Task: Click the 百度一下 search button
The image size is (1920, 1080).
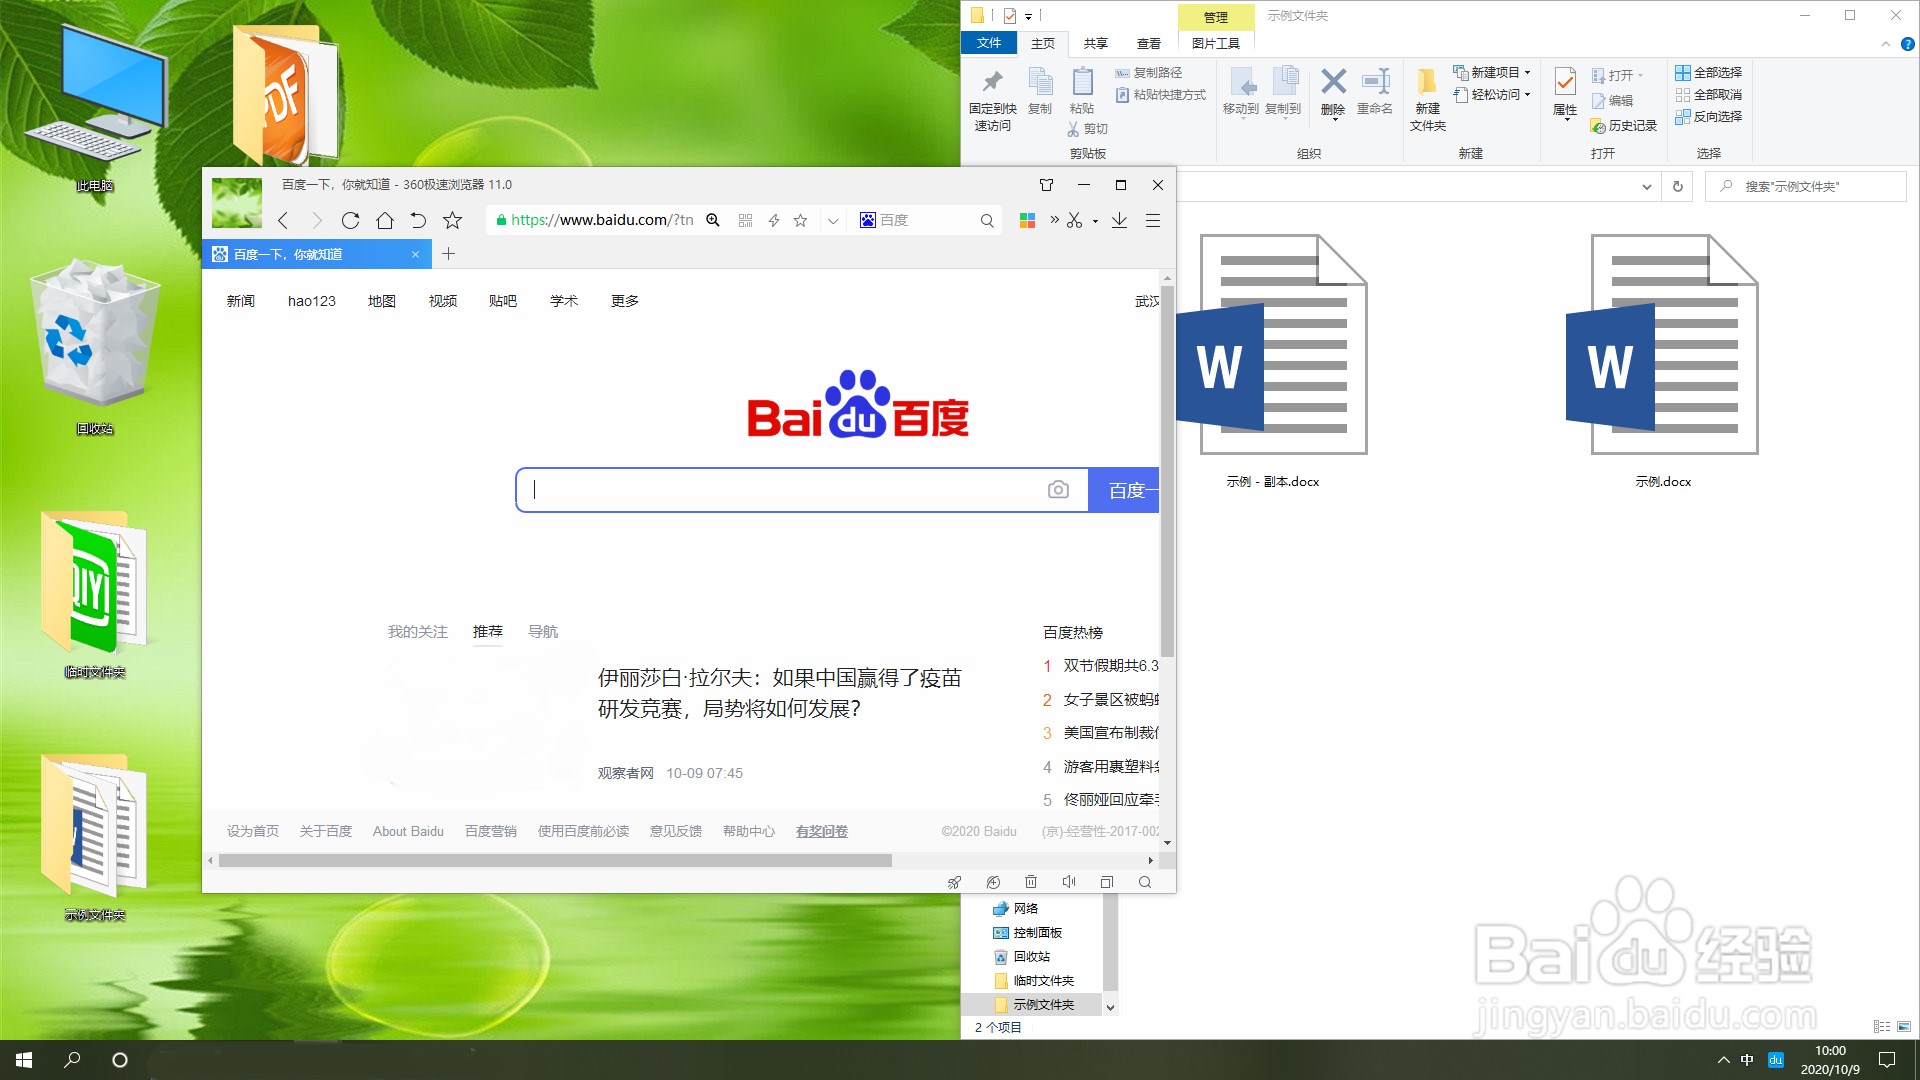Action: [x=1125, y=490]
